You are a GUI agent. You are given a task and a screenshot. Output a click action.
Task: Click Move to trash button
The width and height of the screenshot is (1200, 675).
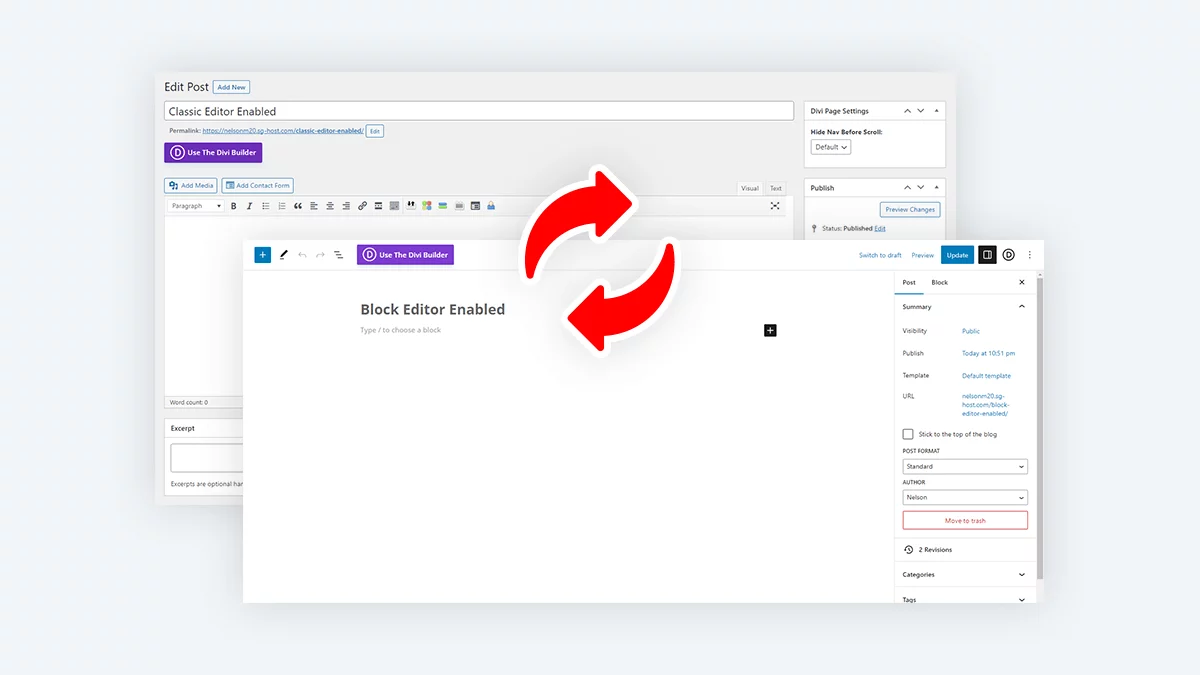click(965, 521)
